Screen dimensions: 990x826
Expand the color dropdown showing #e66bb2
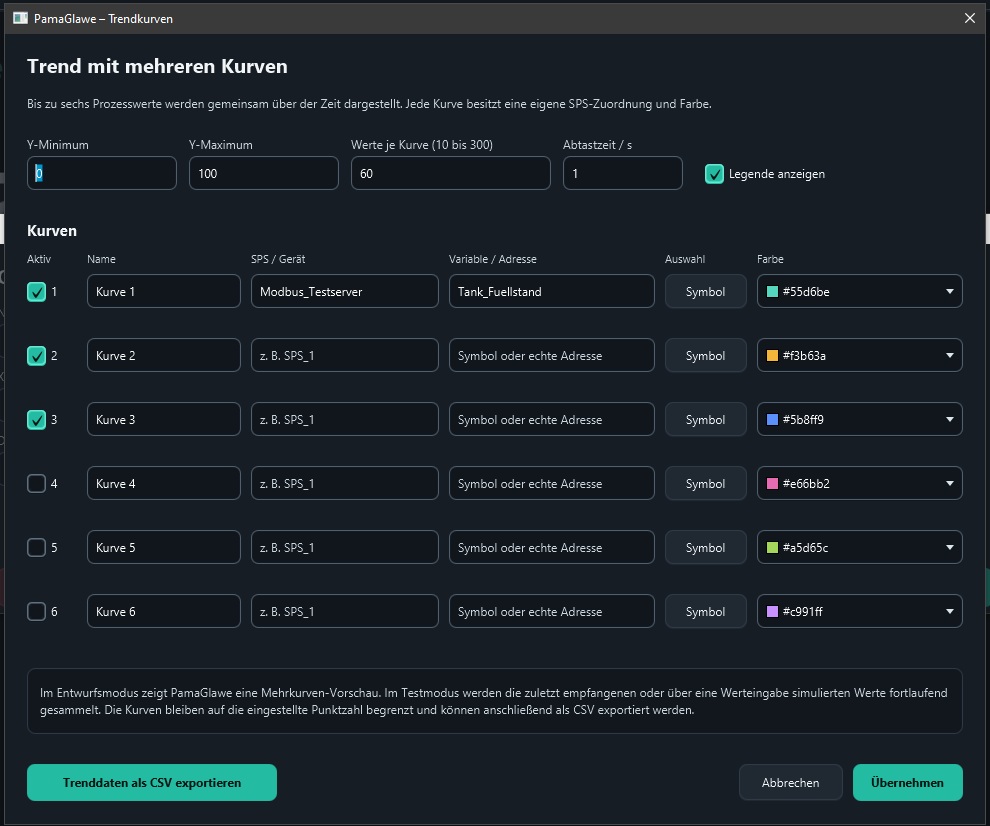point(859,483)
